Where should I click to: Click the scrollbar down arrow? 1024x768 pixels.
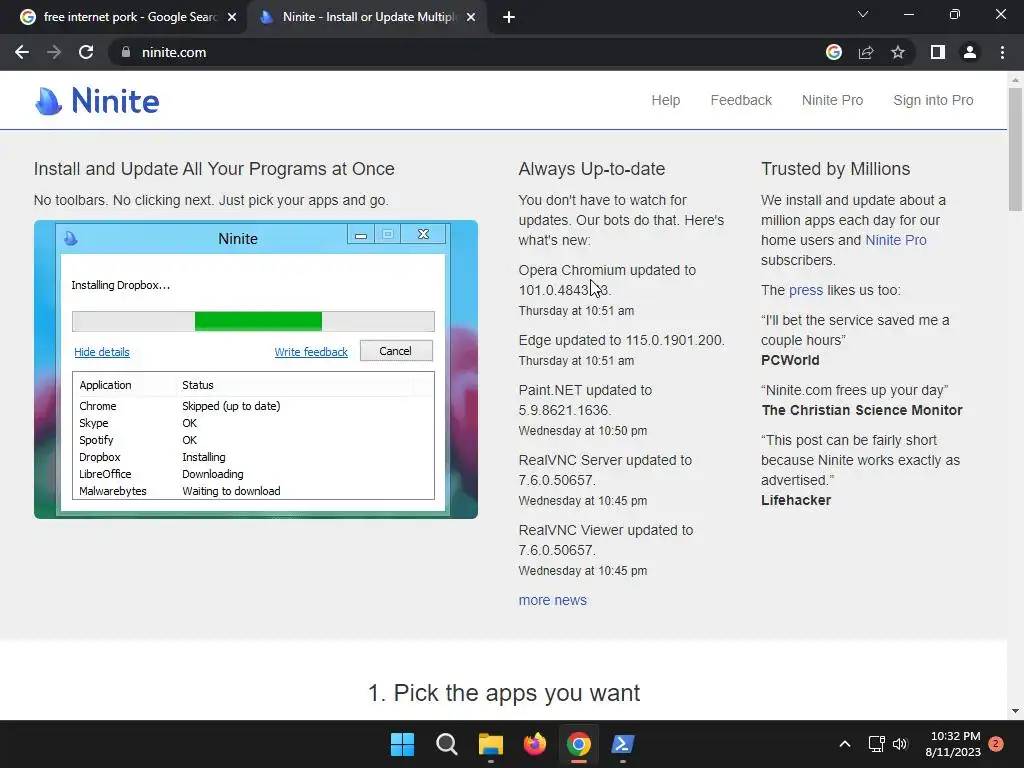point(1015,711)
